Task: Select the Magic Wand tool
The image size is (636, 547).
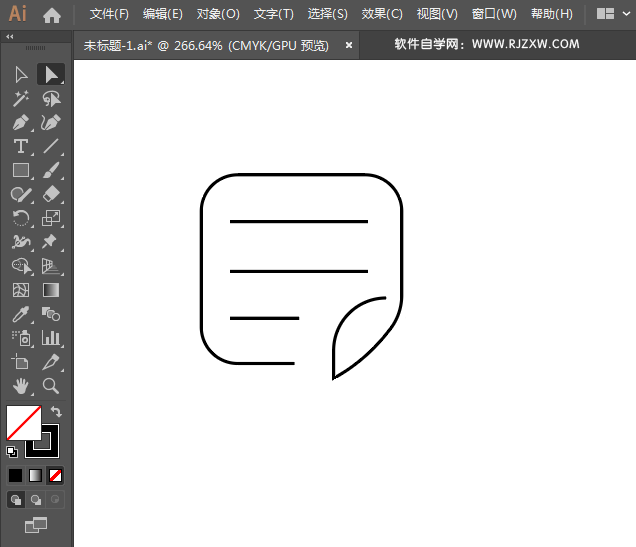Action: coord(20,99)
